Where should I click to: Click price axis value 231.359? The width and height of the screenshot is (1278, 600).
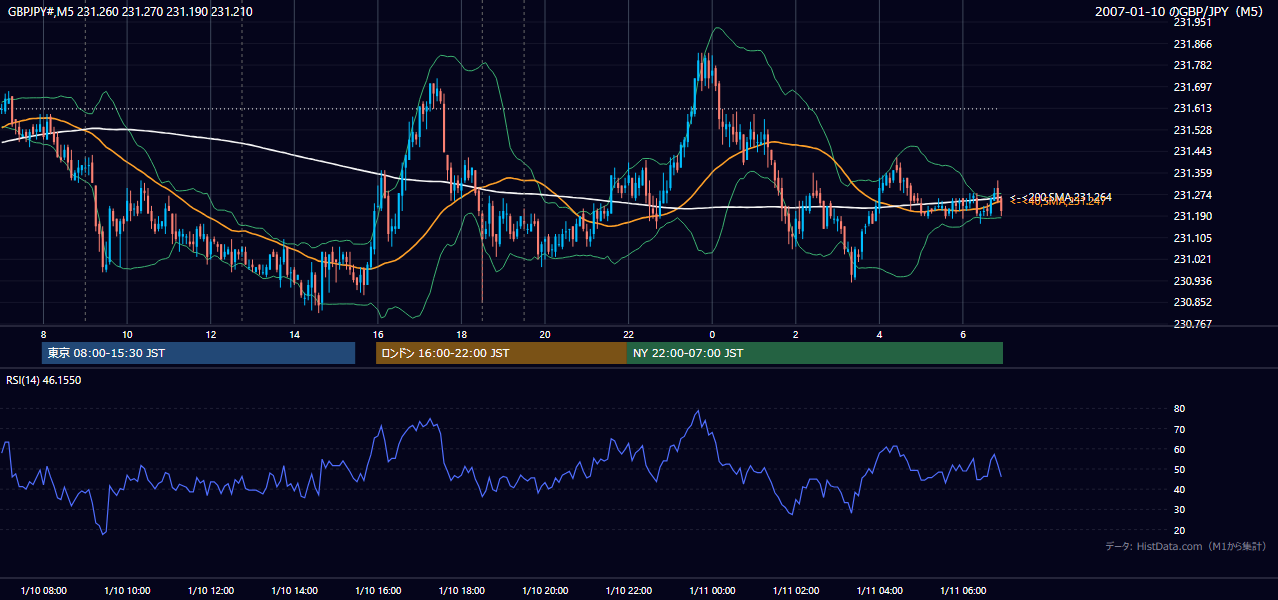point(1192,173)
